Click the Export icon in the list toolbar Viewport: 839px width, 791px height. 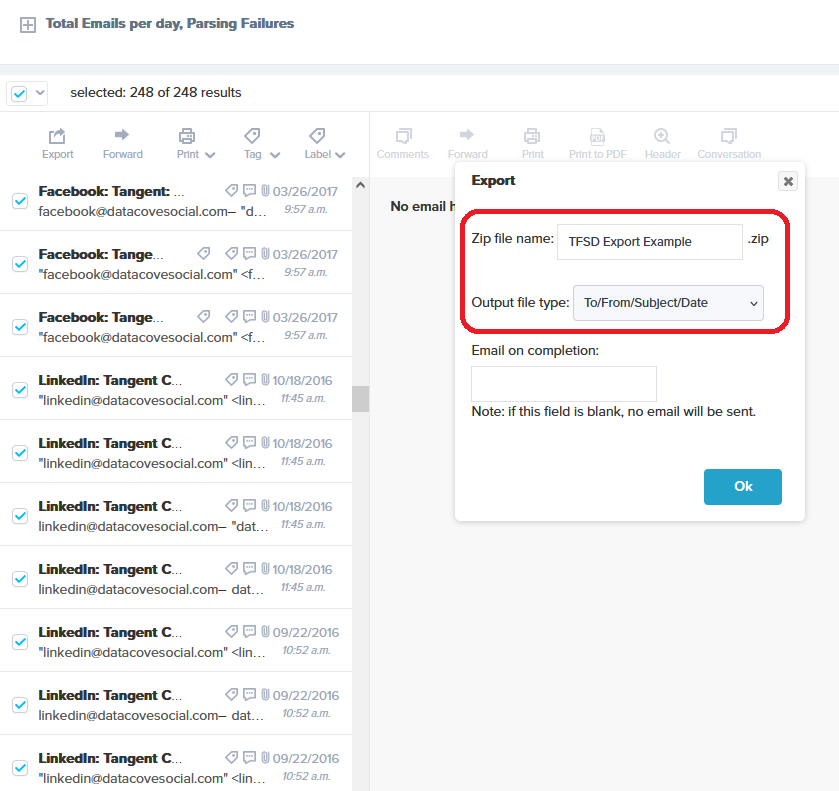pyautogui.click(x=58, y=137)
